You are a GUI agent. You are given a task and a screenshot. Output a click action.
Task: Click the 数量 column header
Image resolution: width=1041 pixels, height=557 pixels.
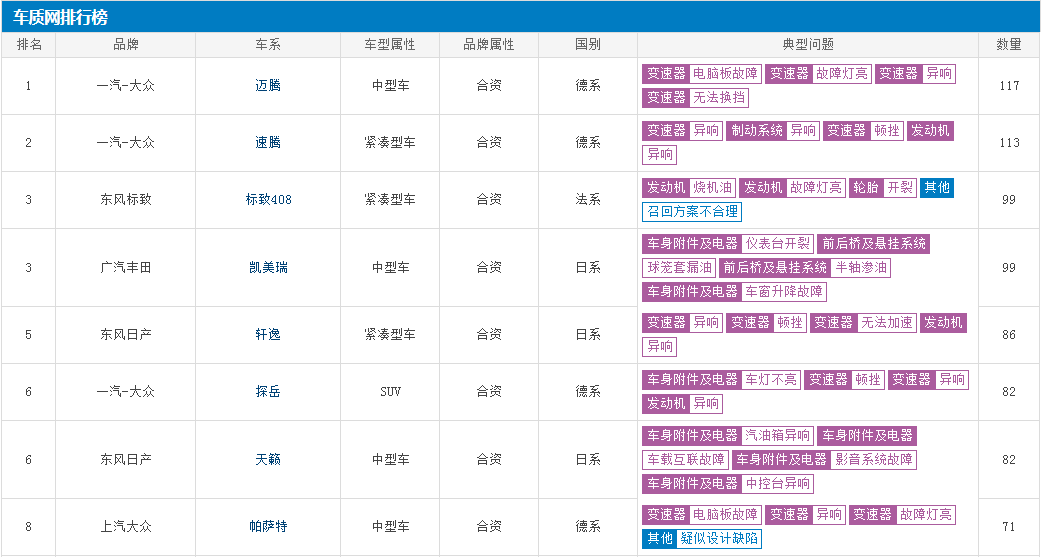click(1009, 44)
